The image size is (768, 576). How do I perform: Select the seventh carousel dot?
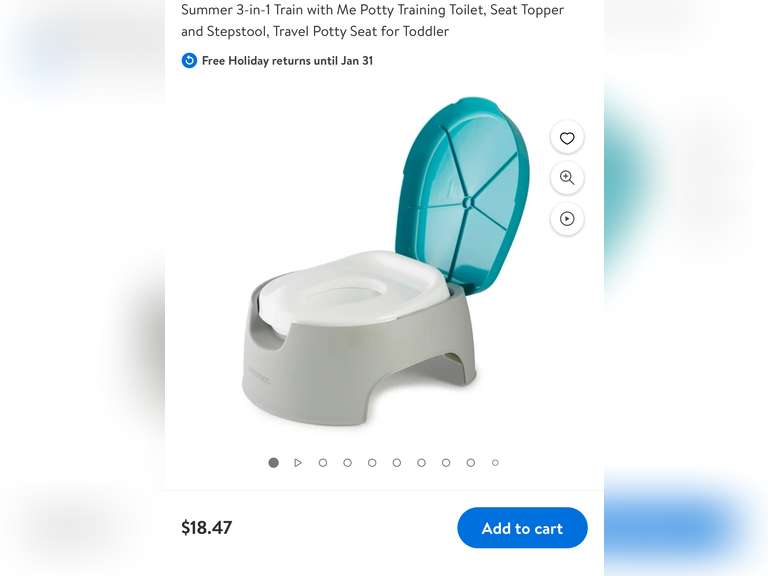(x=421, y=462)
